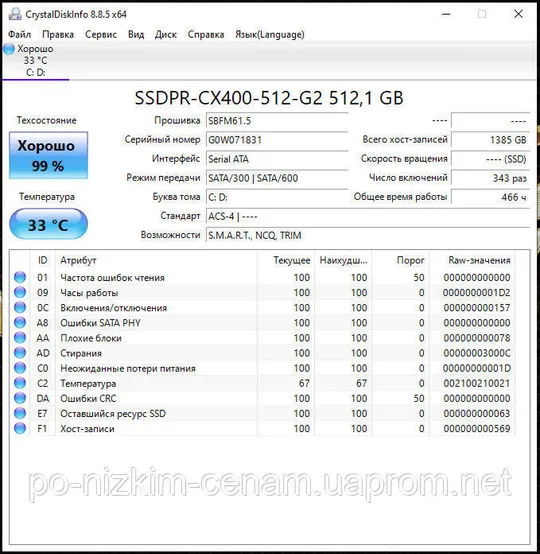
Task: Click status orb for Частота ошибок чтения
Action: [x=20, y=277]
